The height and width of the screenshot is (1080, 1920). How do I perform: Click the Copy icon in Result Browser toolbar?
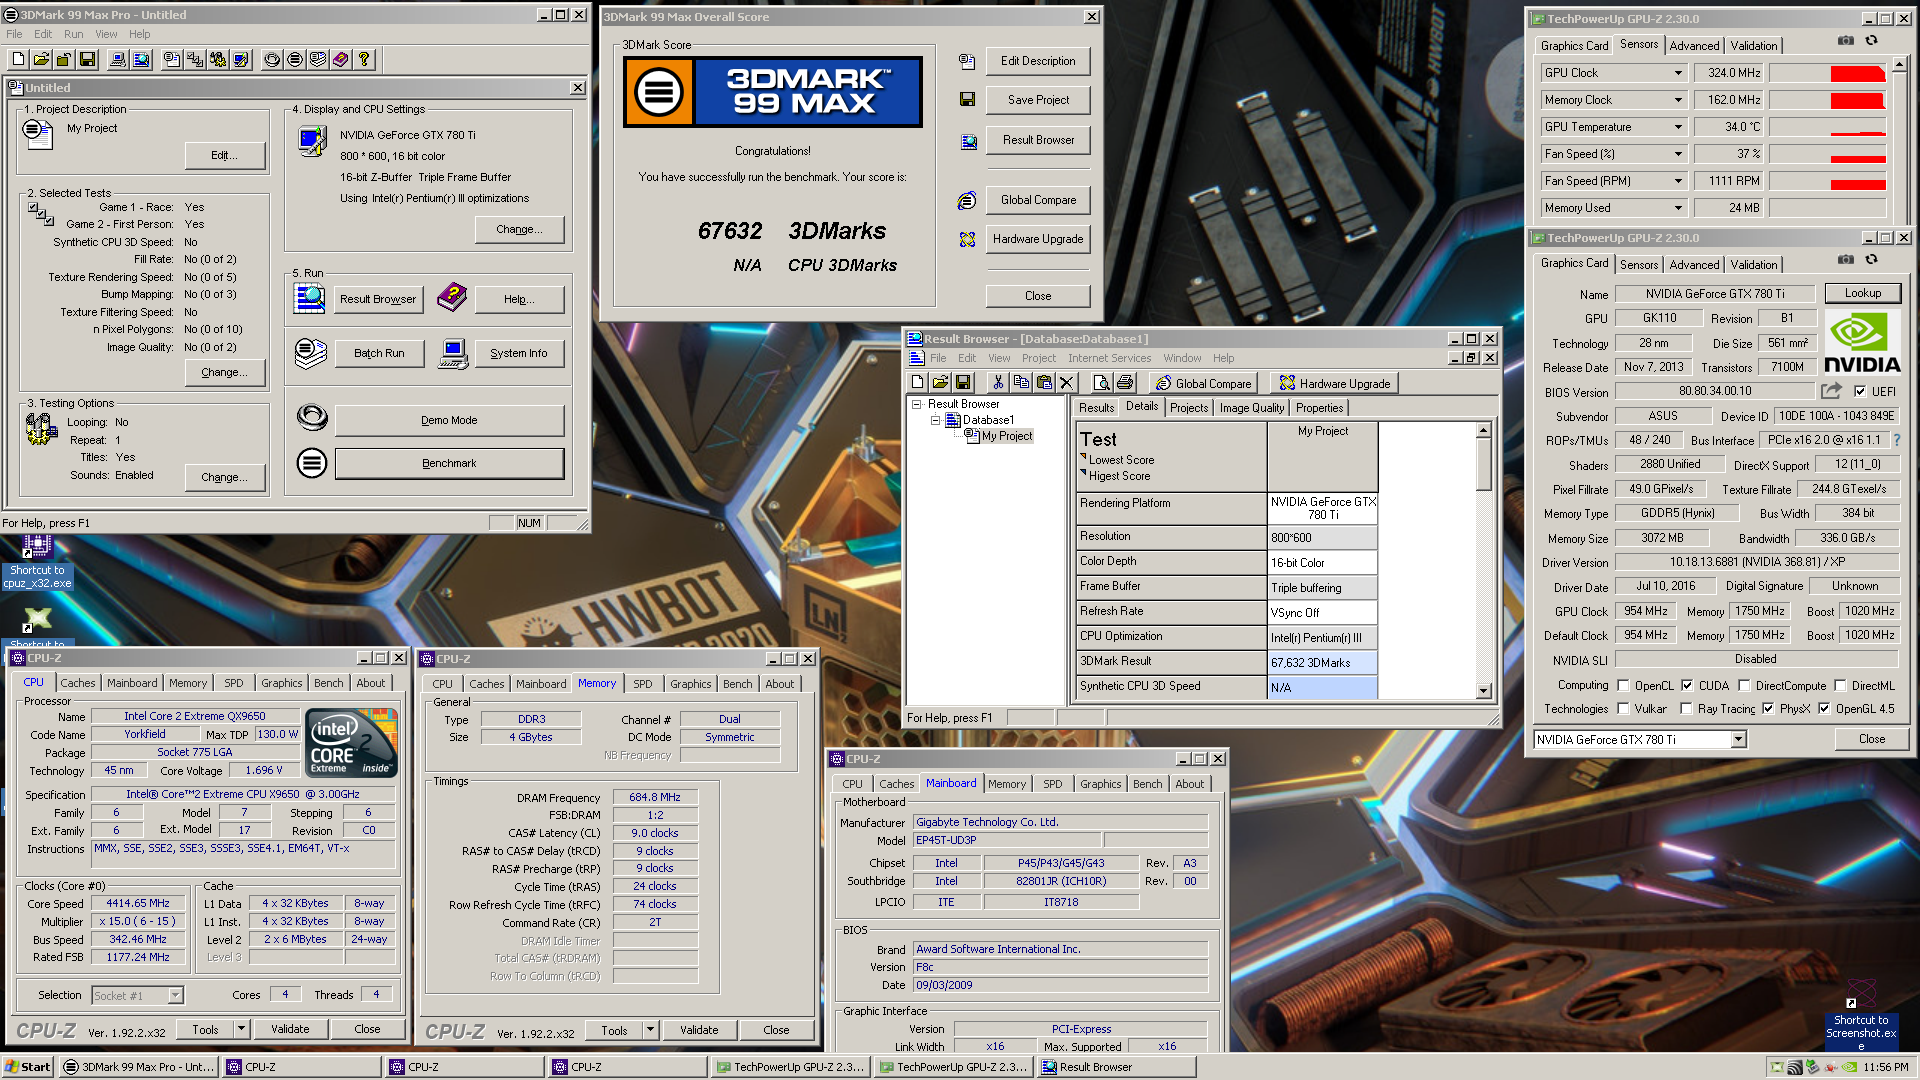[1021, 383]
